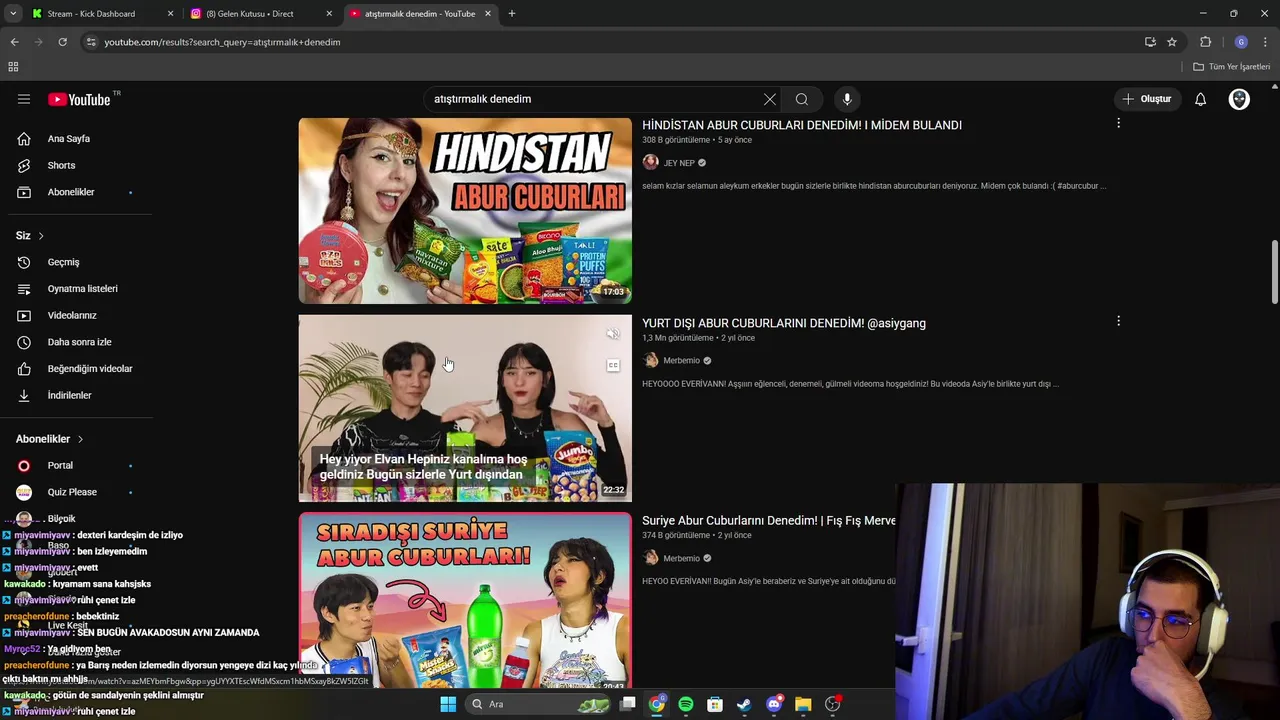Toggle captions on the YURT DIŞI preview thumbnail
The width and height of the screenshot is (1280, 720).
613,366
